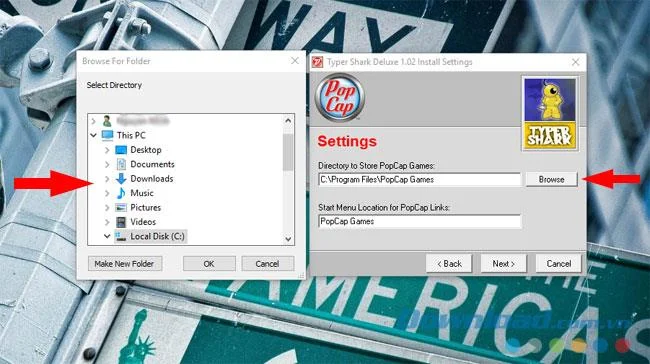The height and width of the screenshot is (364, 650).
Task: Confirm folder selection with OK
Action: click(x=209, y=264)
